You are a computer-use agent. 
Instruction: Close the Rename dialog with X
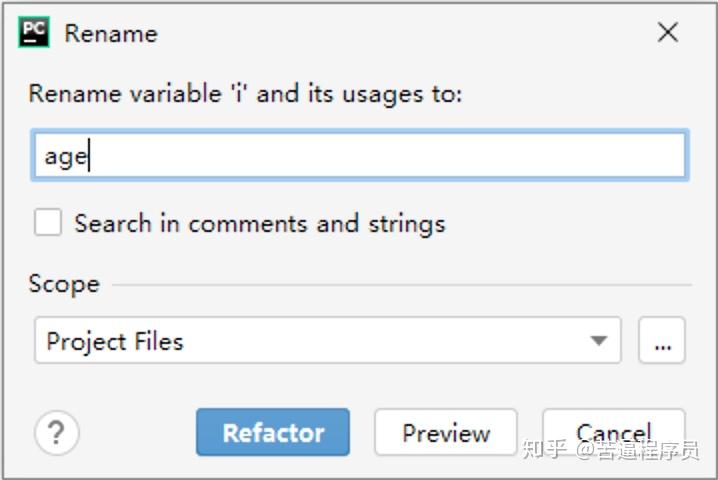pos(668,33)
